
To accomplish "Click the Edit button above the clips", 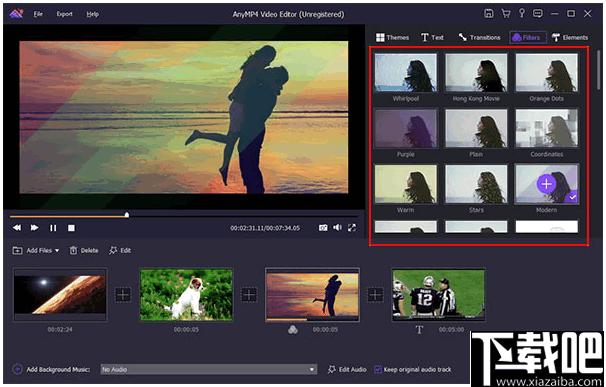I will (120, 251).
